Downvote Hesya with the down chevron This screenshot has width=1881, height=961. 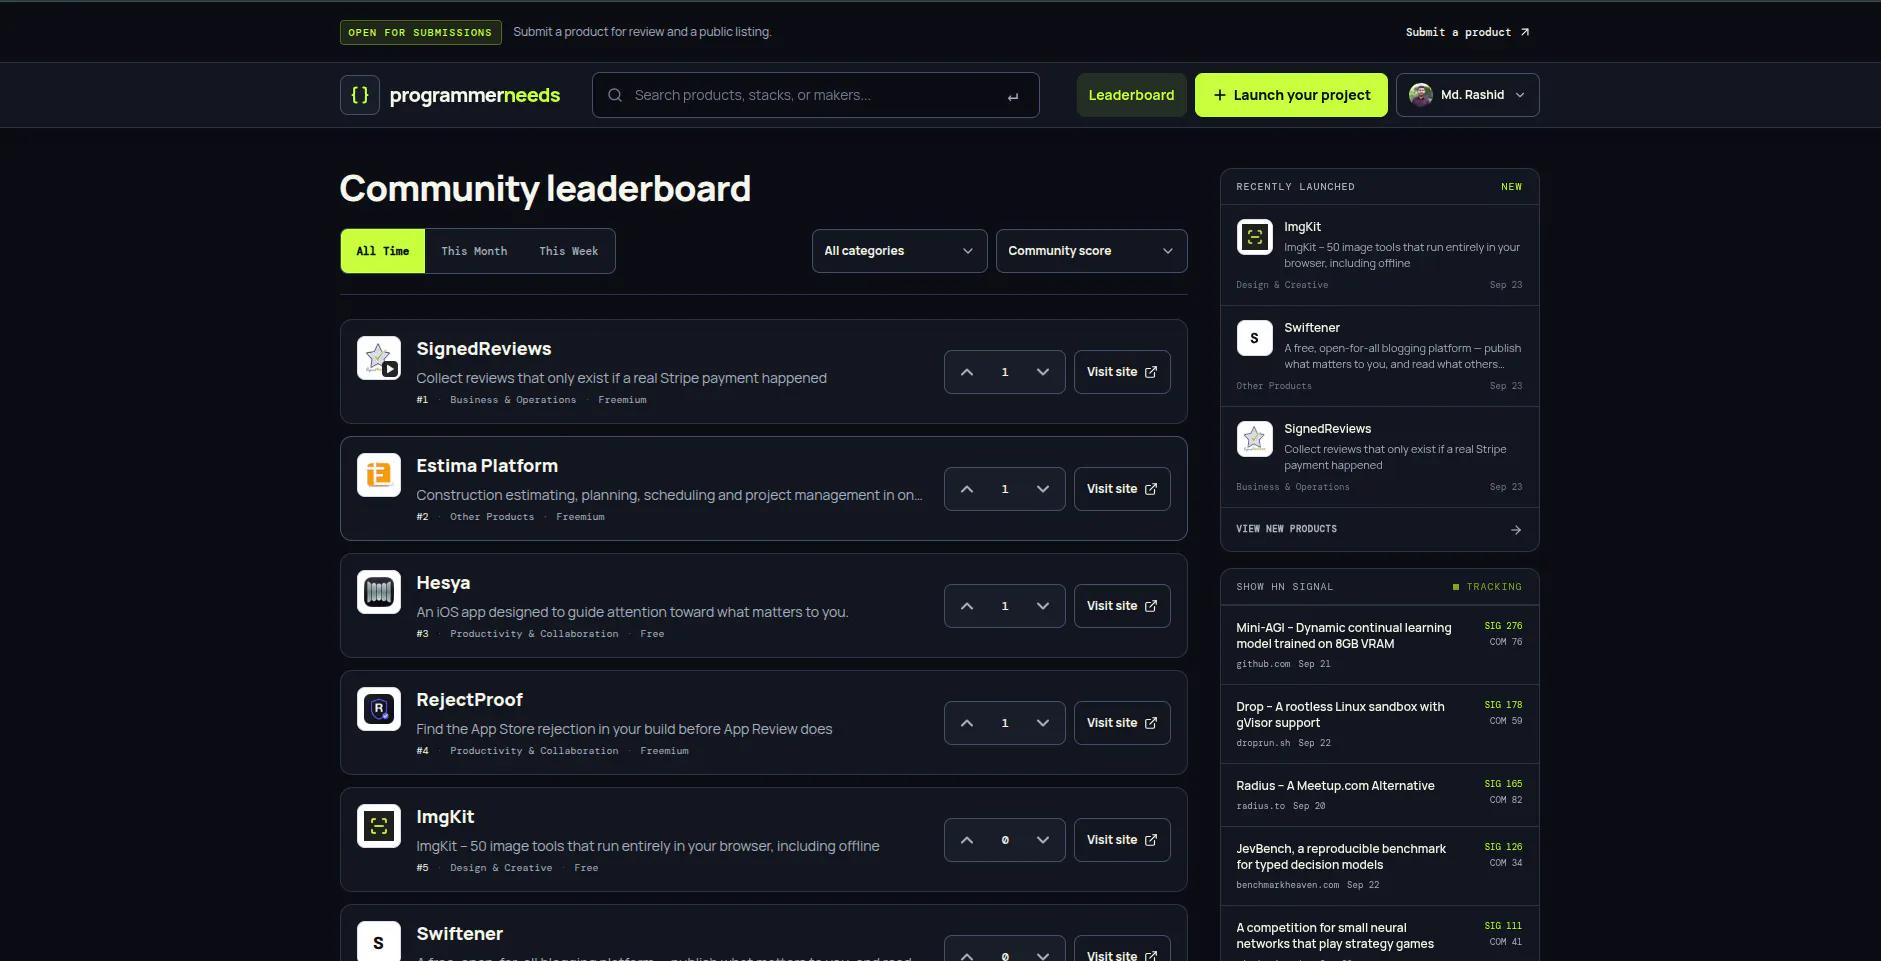(x=1043, y=606)
